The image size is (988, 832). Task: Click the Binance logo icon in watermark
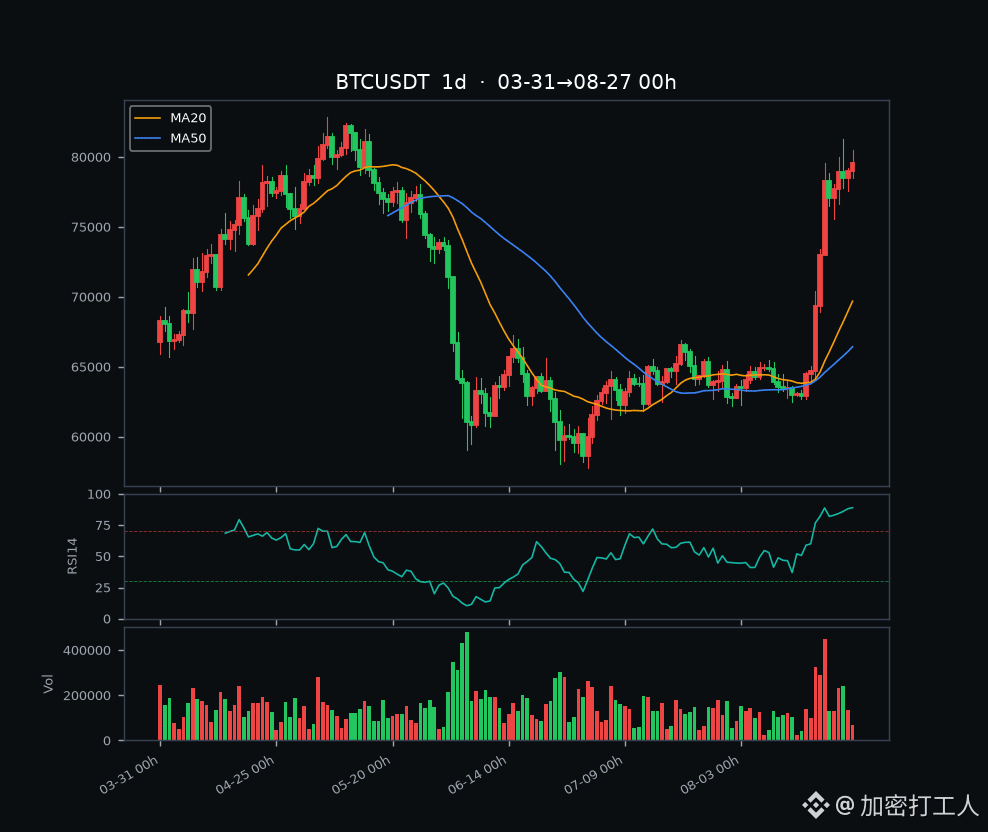[815, 805]
